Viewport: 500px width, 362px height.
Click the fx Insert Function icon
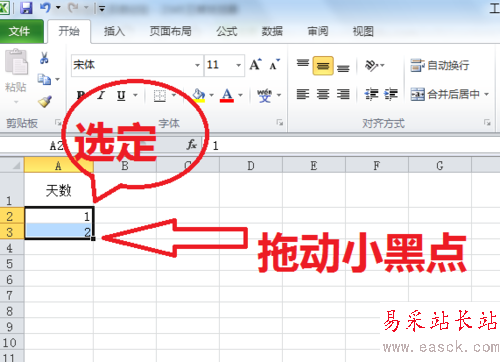[x=191, y=145]
